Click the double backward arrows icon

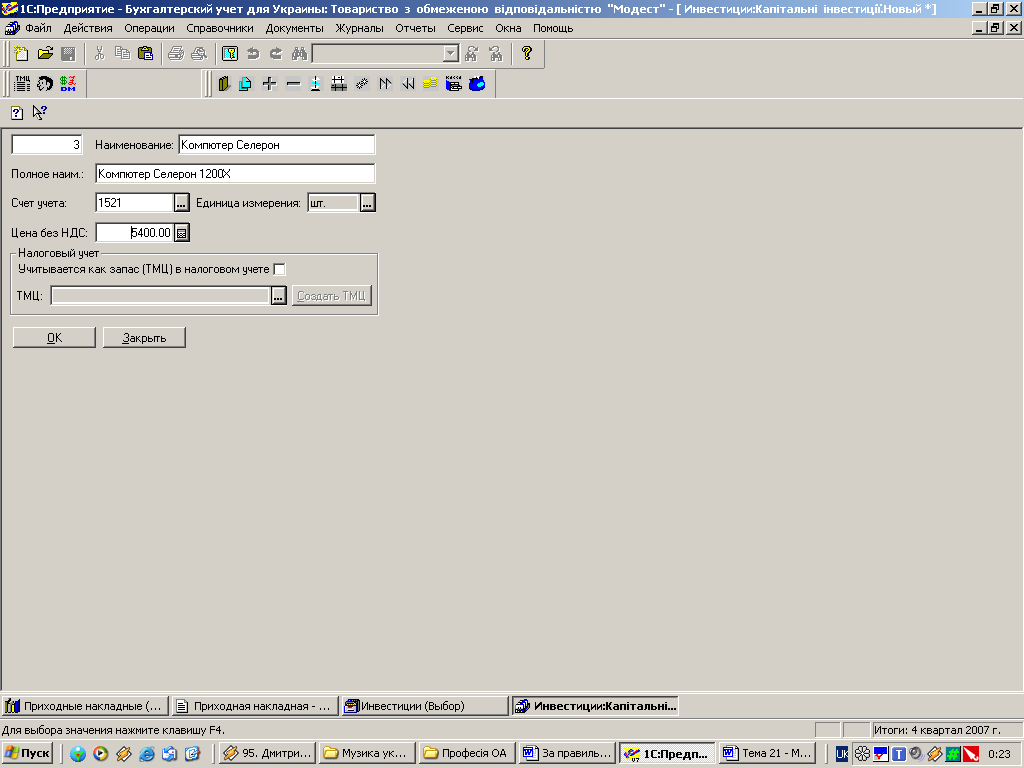pos(408,84)
